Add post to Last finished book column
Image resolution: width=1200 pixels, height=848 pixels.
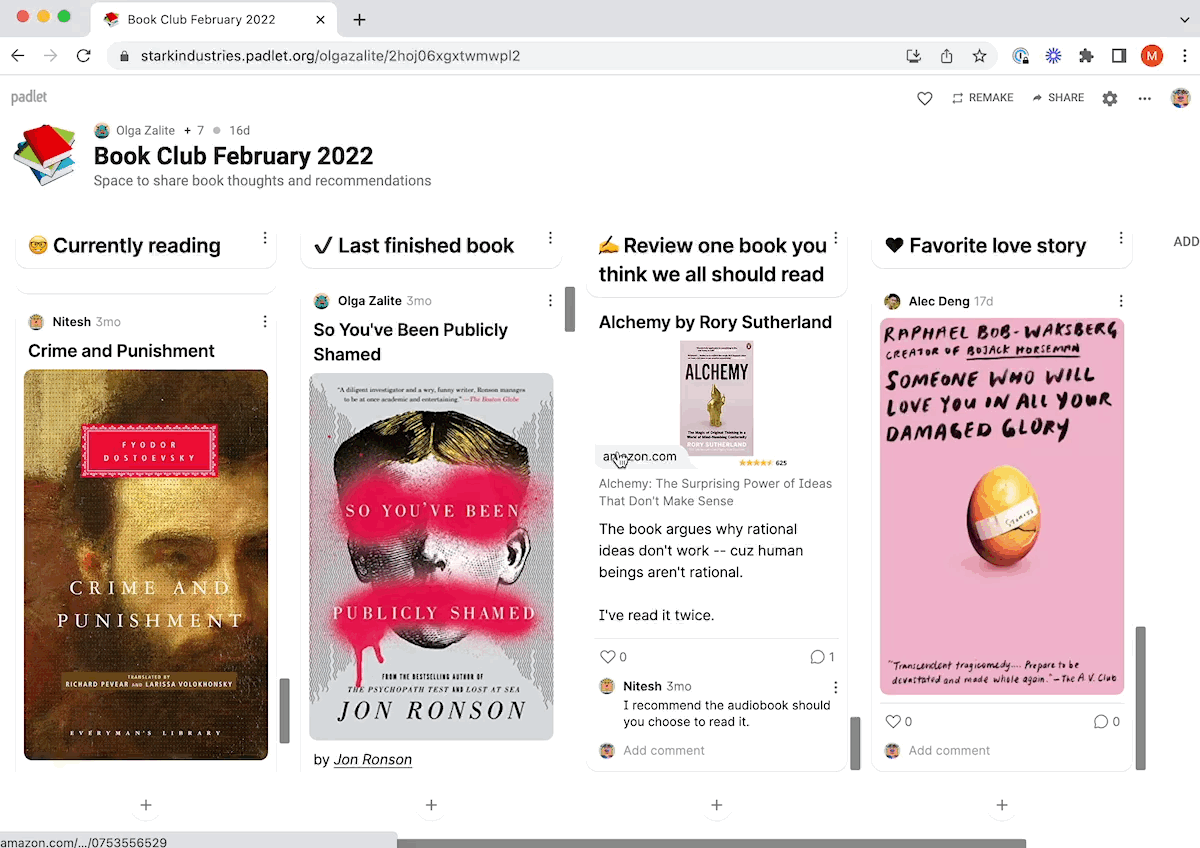pyautogui.click(x=431, y=805)
